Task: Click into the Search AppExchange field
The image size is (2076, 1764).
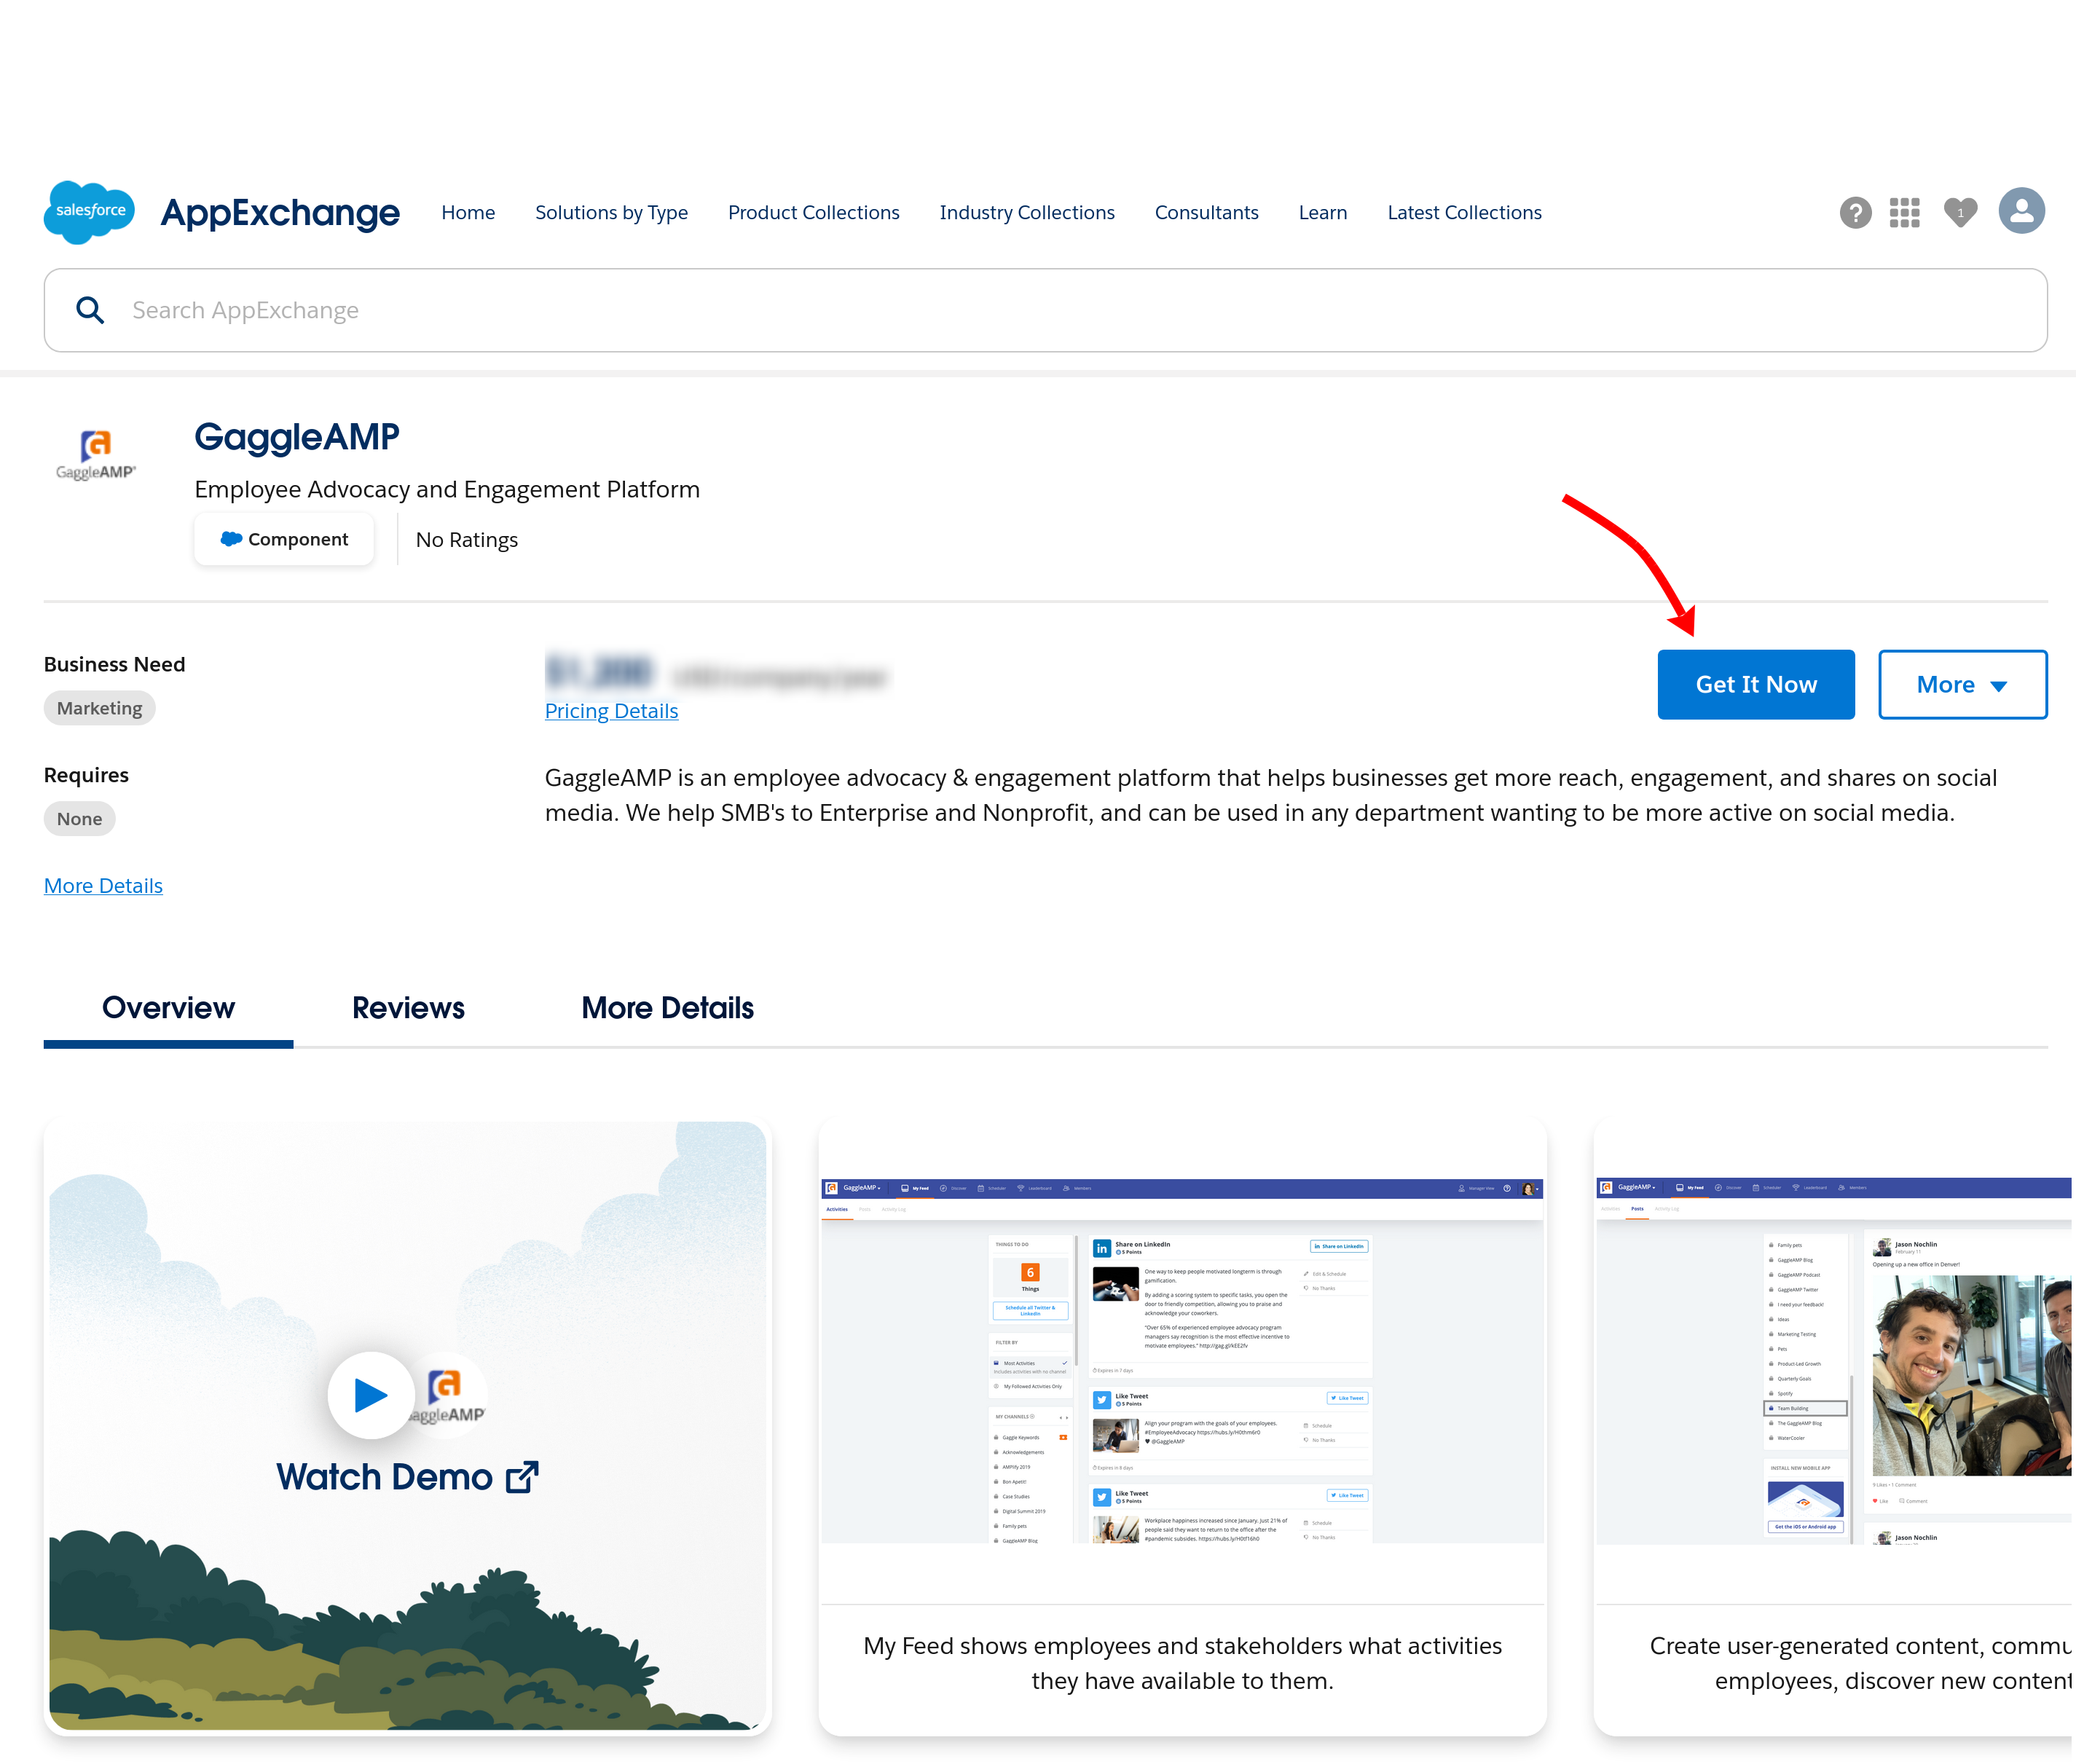Action: 1045,310
